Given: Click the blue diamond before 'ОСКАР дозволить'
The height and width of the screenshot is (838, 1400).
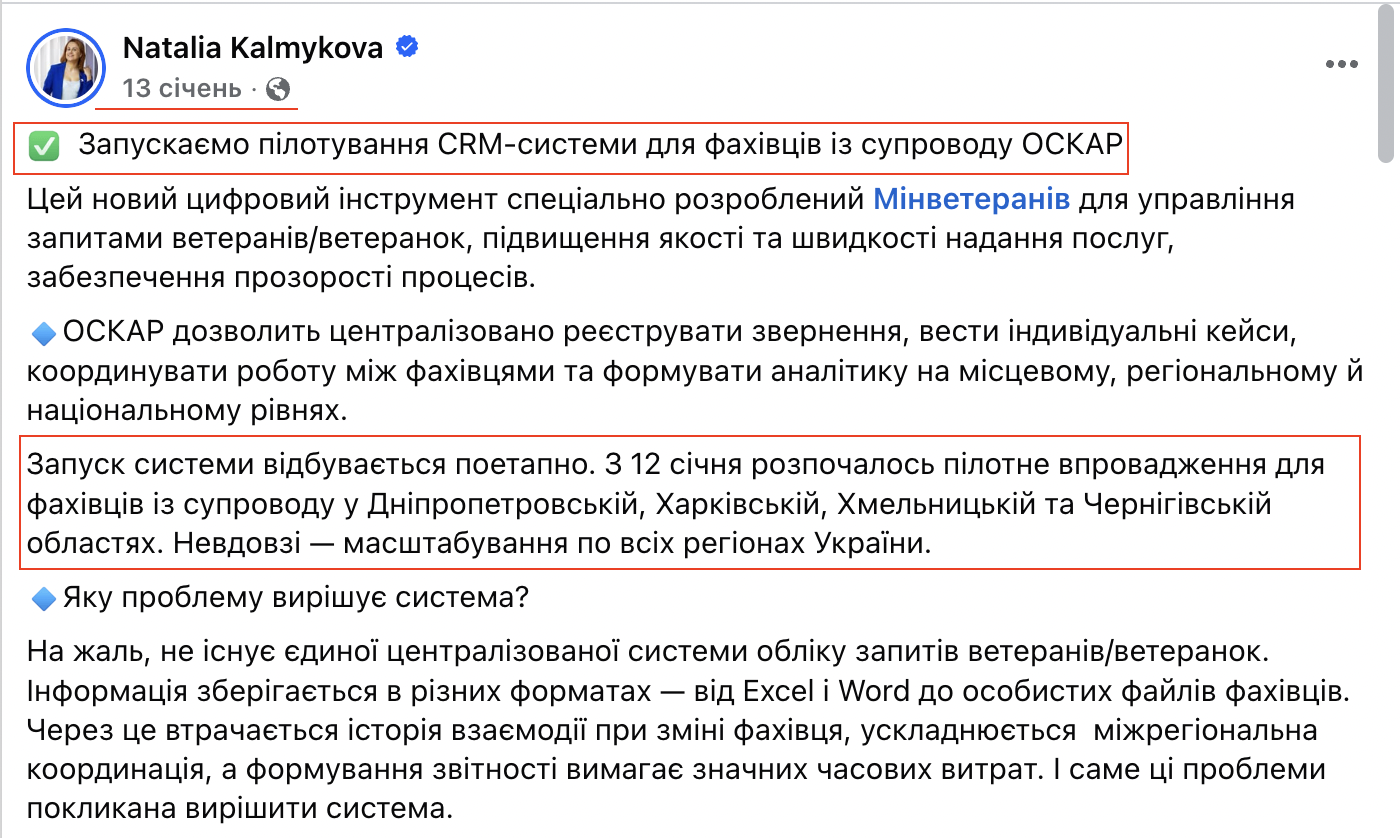Looking at the screenshot, I should pos(43,333).
